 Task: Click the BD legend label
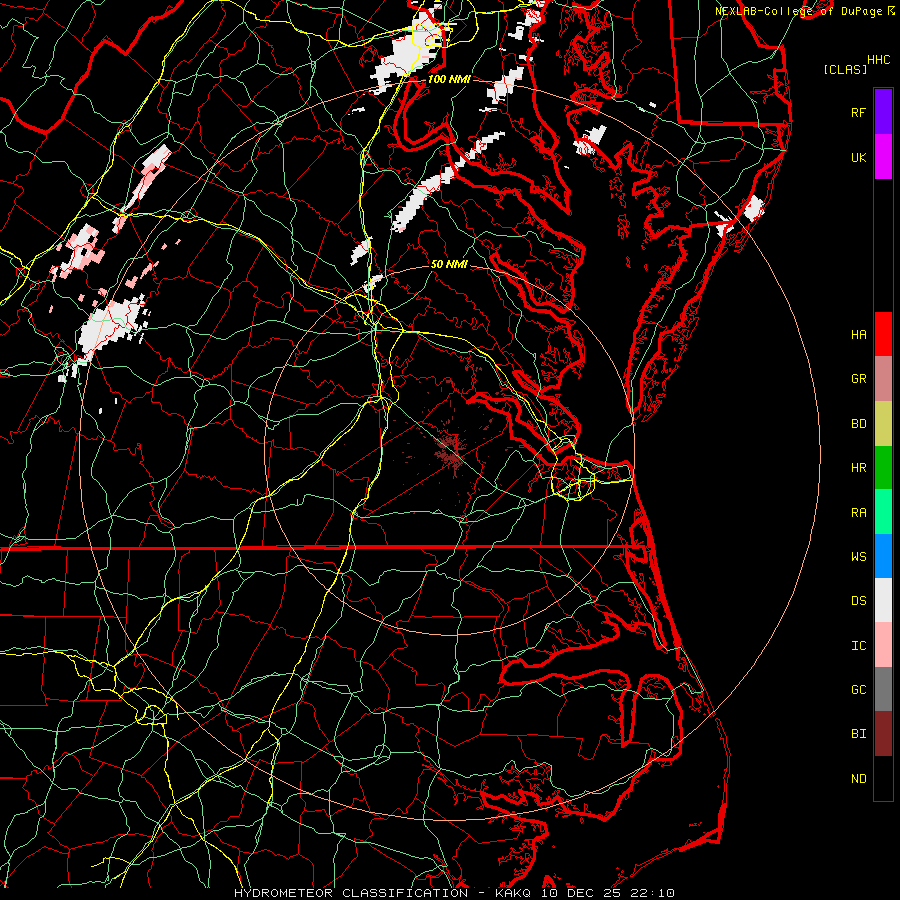(858, 424)
